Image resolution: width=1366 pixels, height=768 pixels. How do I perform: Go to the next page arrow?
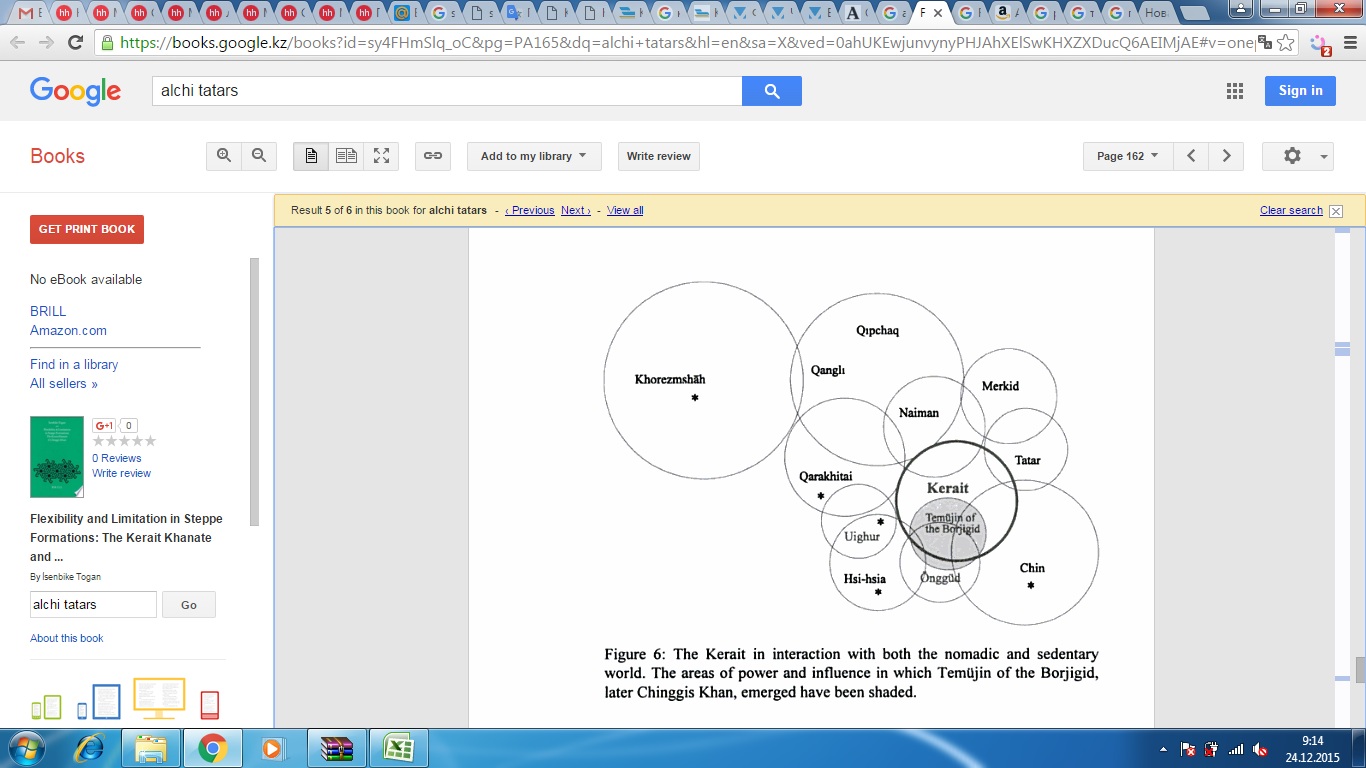pos(1226,156)
